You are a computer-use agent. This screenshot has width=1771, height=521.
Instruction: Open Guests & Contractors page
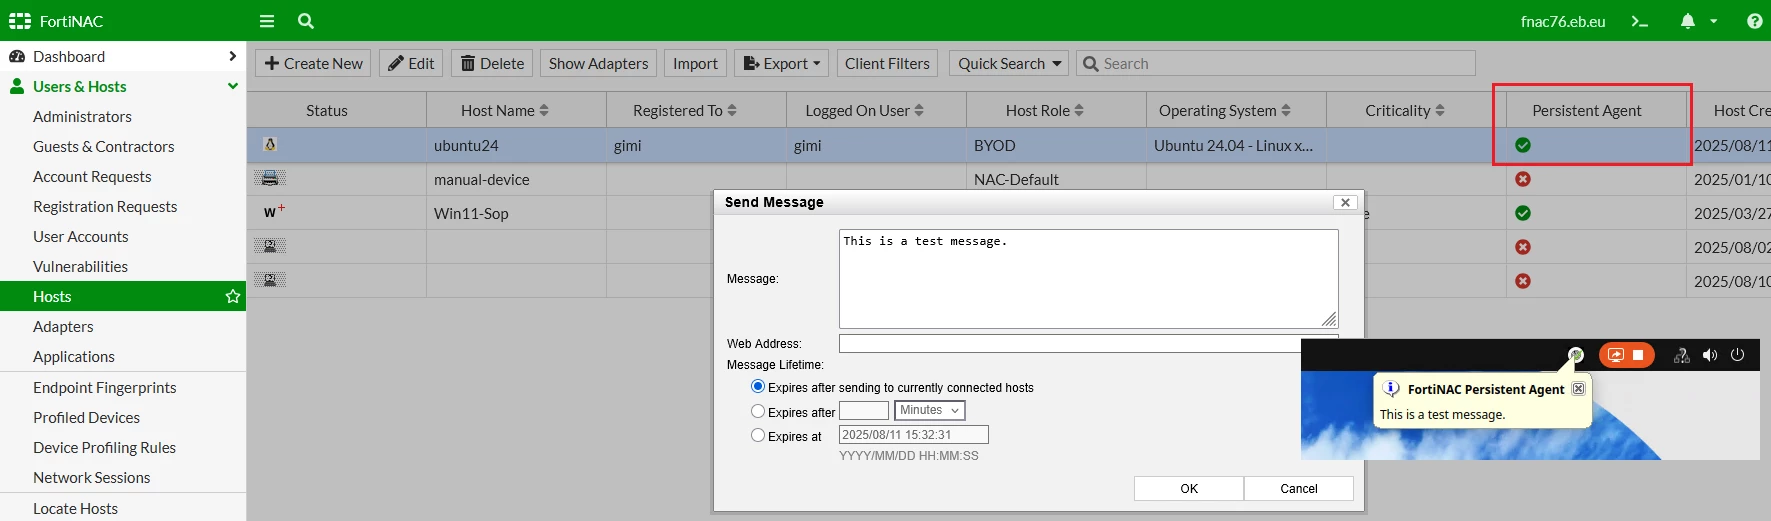pyautogui.click(x=104, y=147)
